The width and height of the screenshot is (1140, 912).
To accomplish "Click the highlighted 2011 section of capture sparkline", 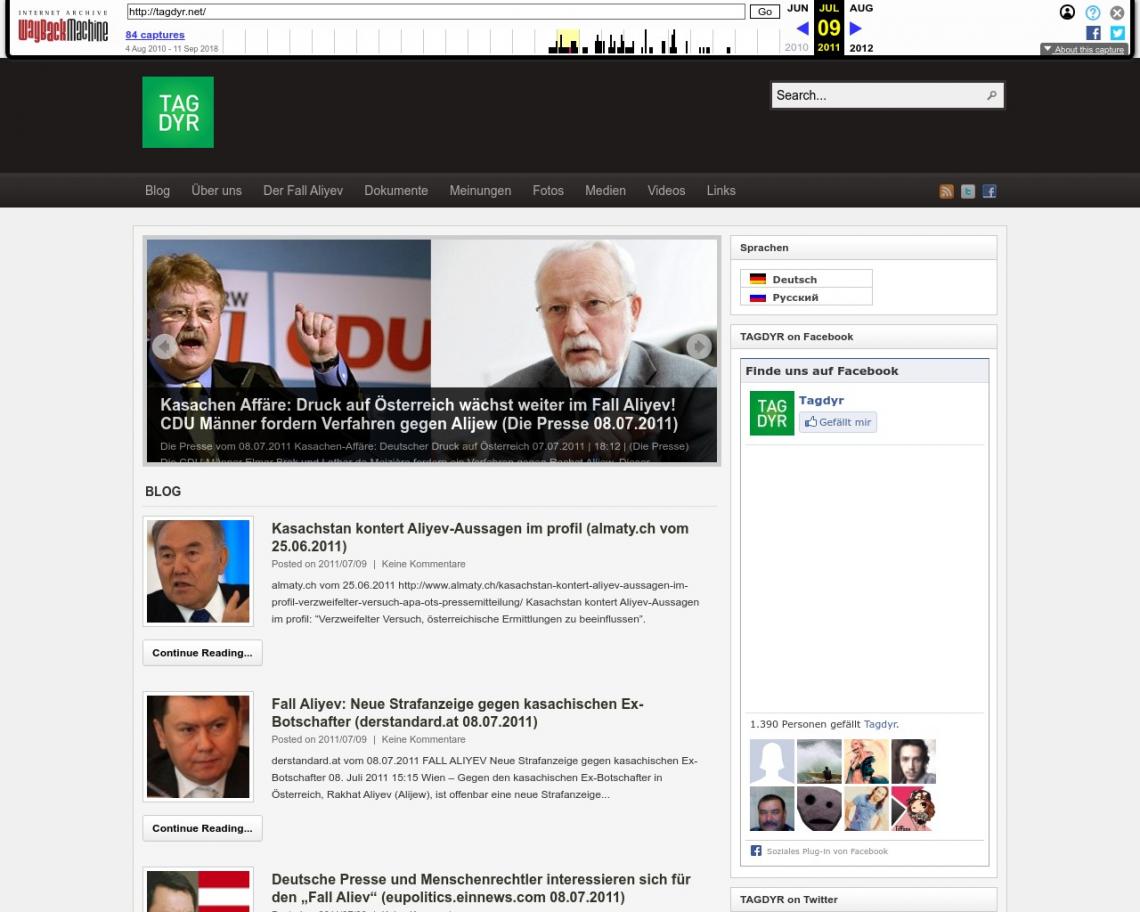I will 568,41.
